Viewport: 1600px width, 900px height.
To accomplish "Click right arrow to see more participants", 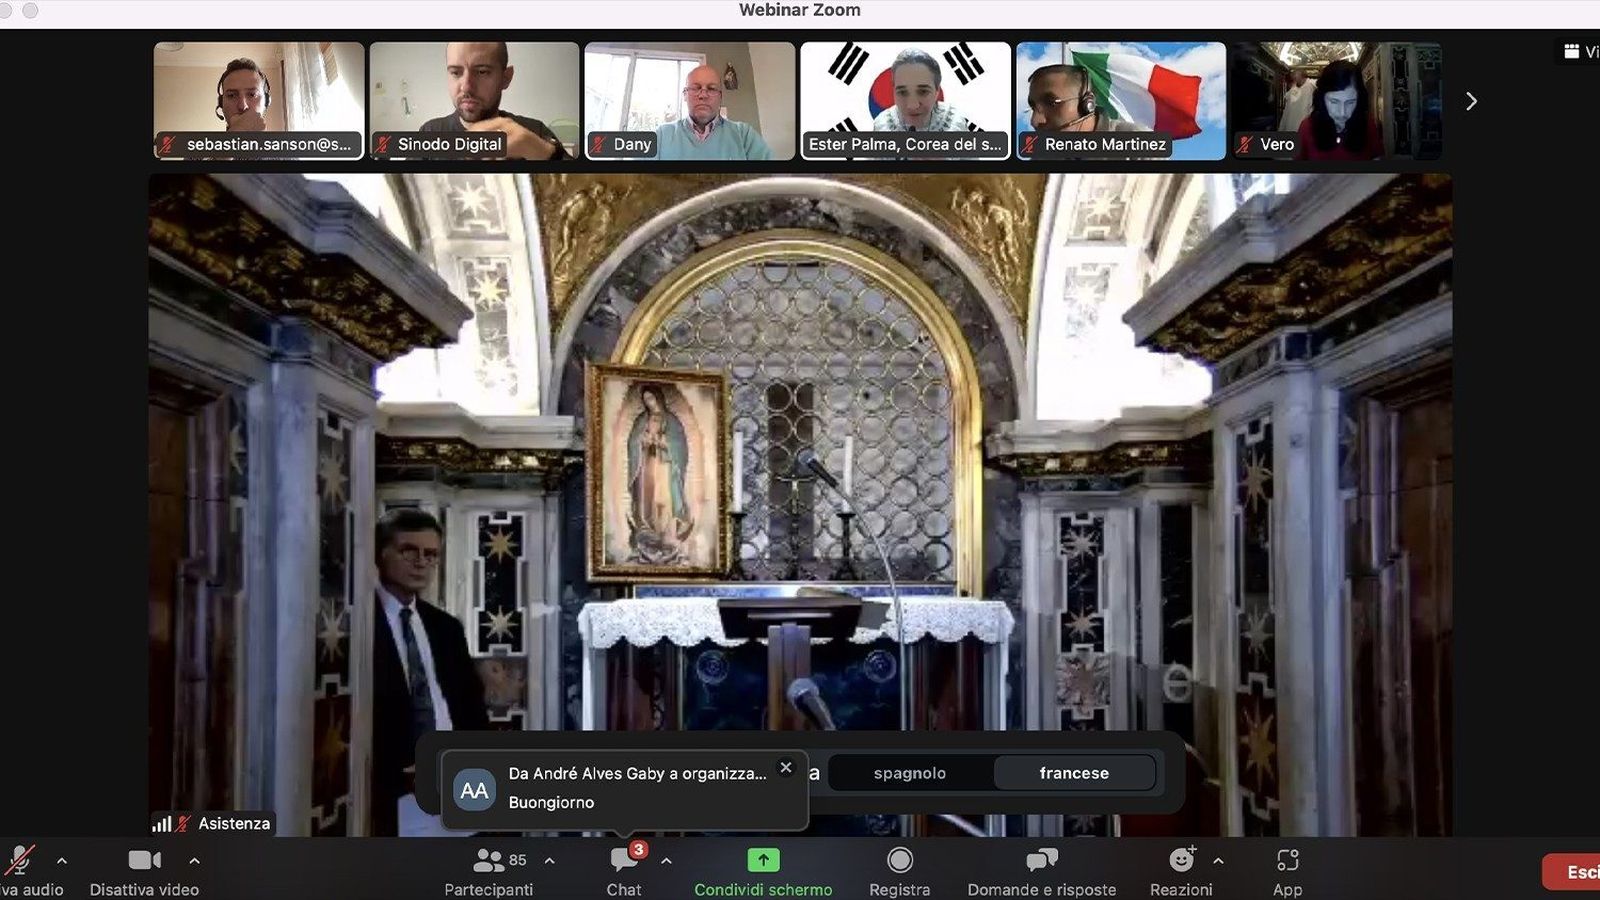I will pos(1471,100).
